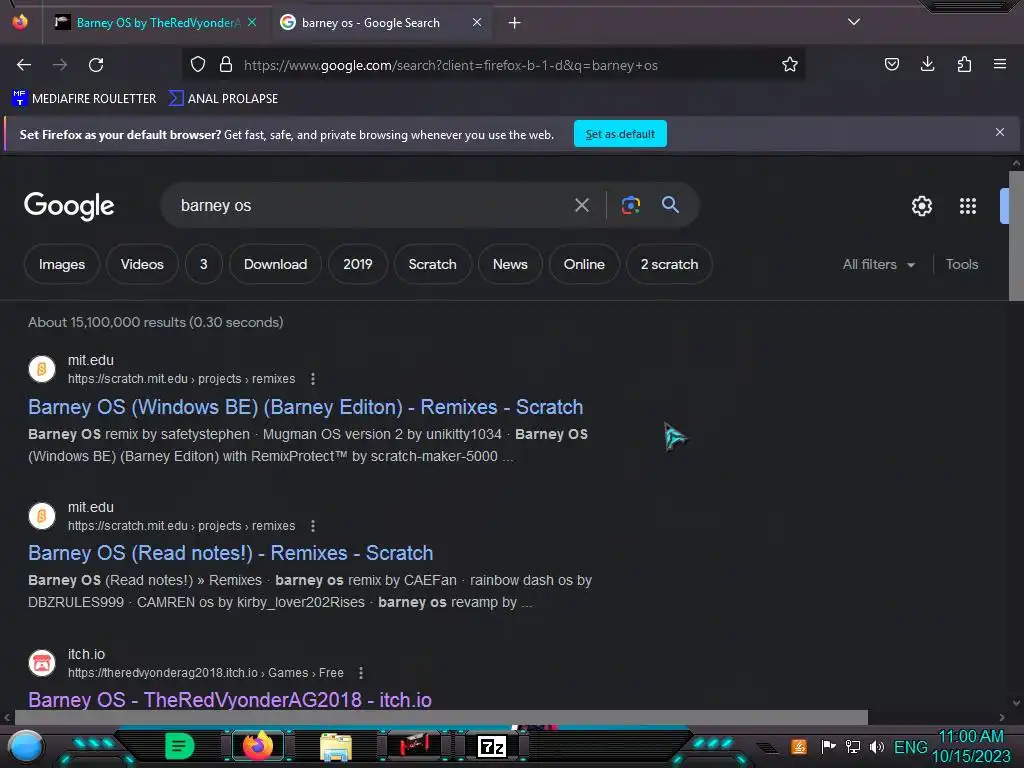Open the network tray icon

pyautogui.click(x=852, y=746)
